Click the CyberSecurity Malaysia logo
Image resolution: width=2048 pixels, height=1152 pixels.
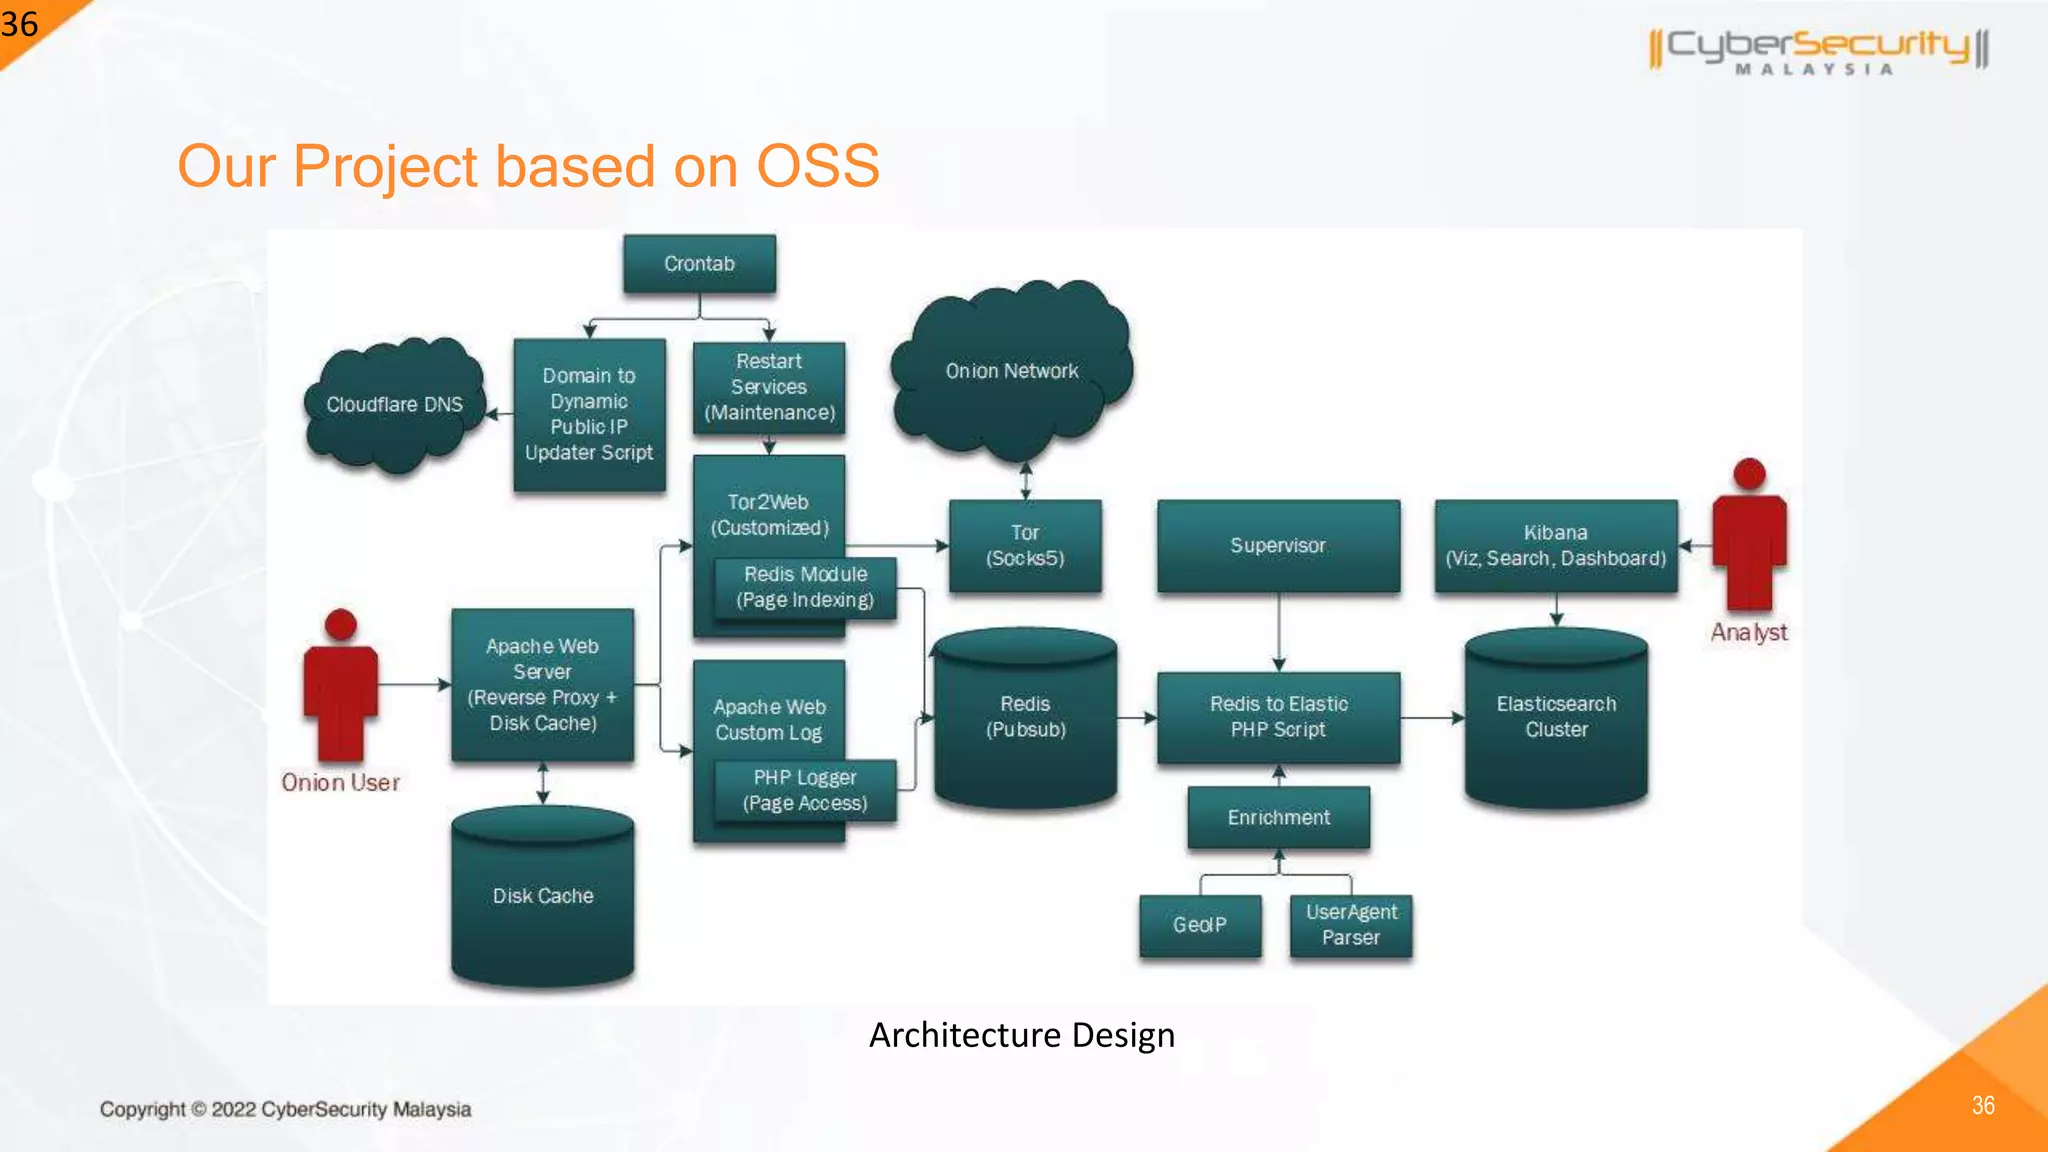tap(1818, 50)
